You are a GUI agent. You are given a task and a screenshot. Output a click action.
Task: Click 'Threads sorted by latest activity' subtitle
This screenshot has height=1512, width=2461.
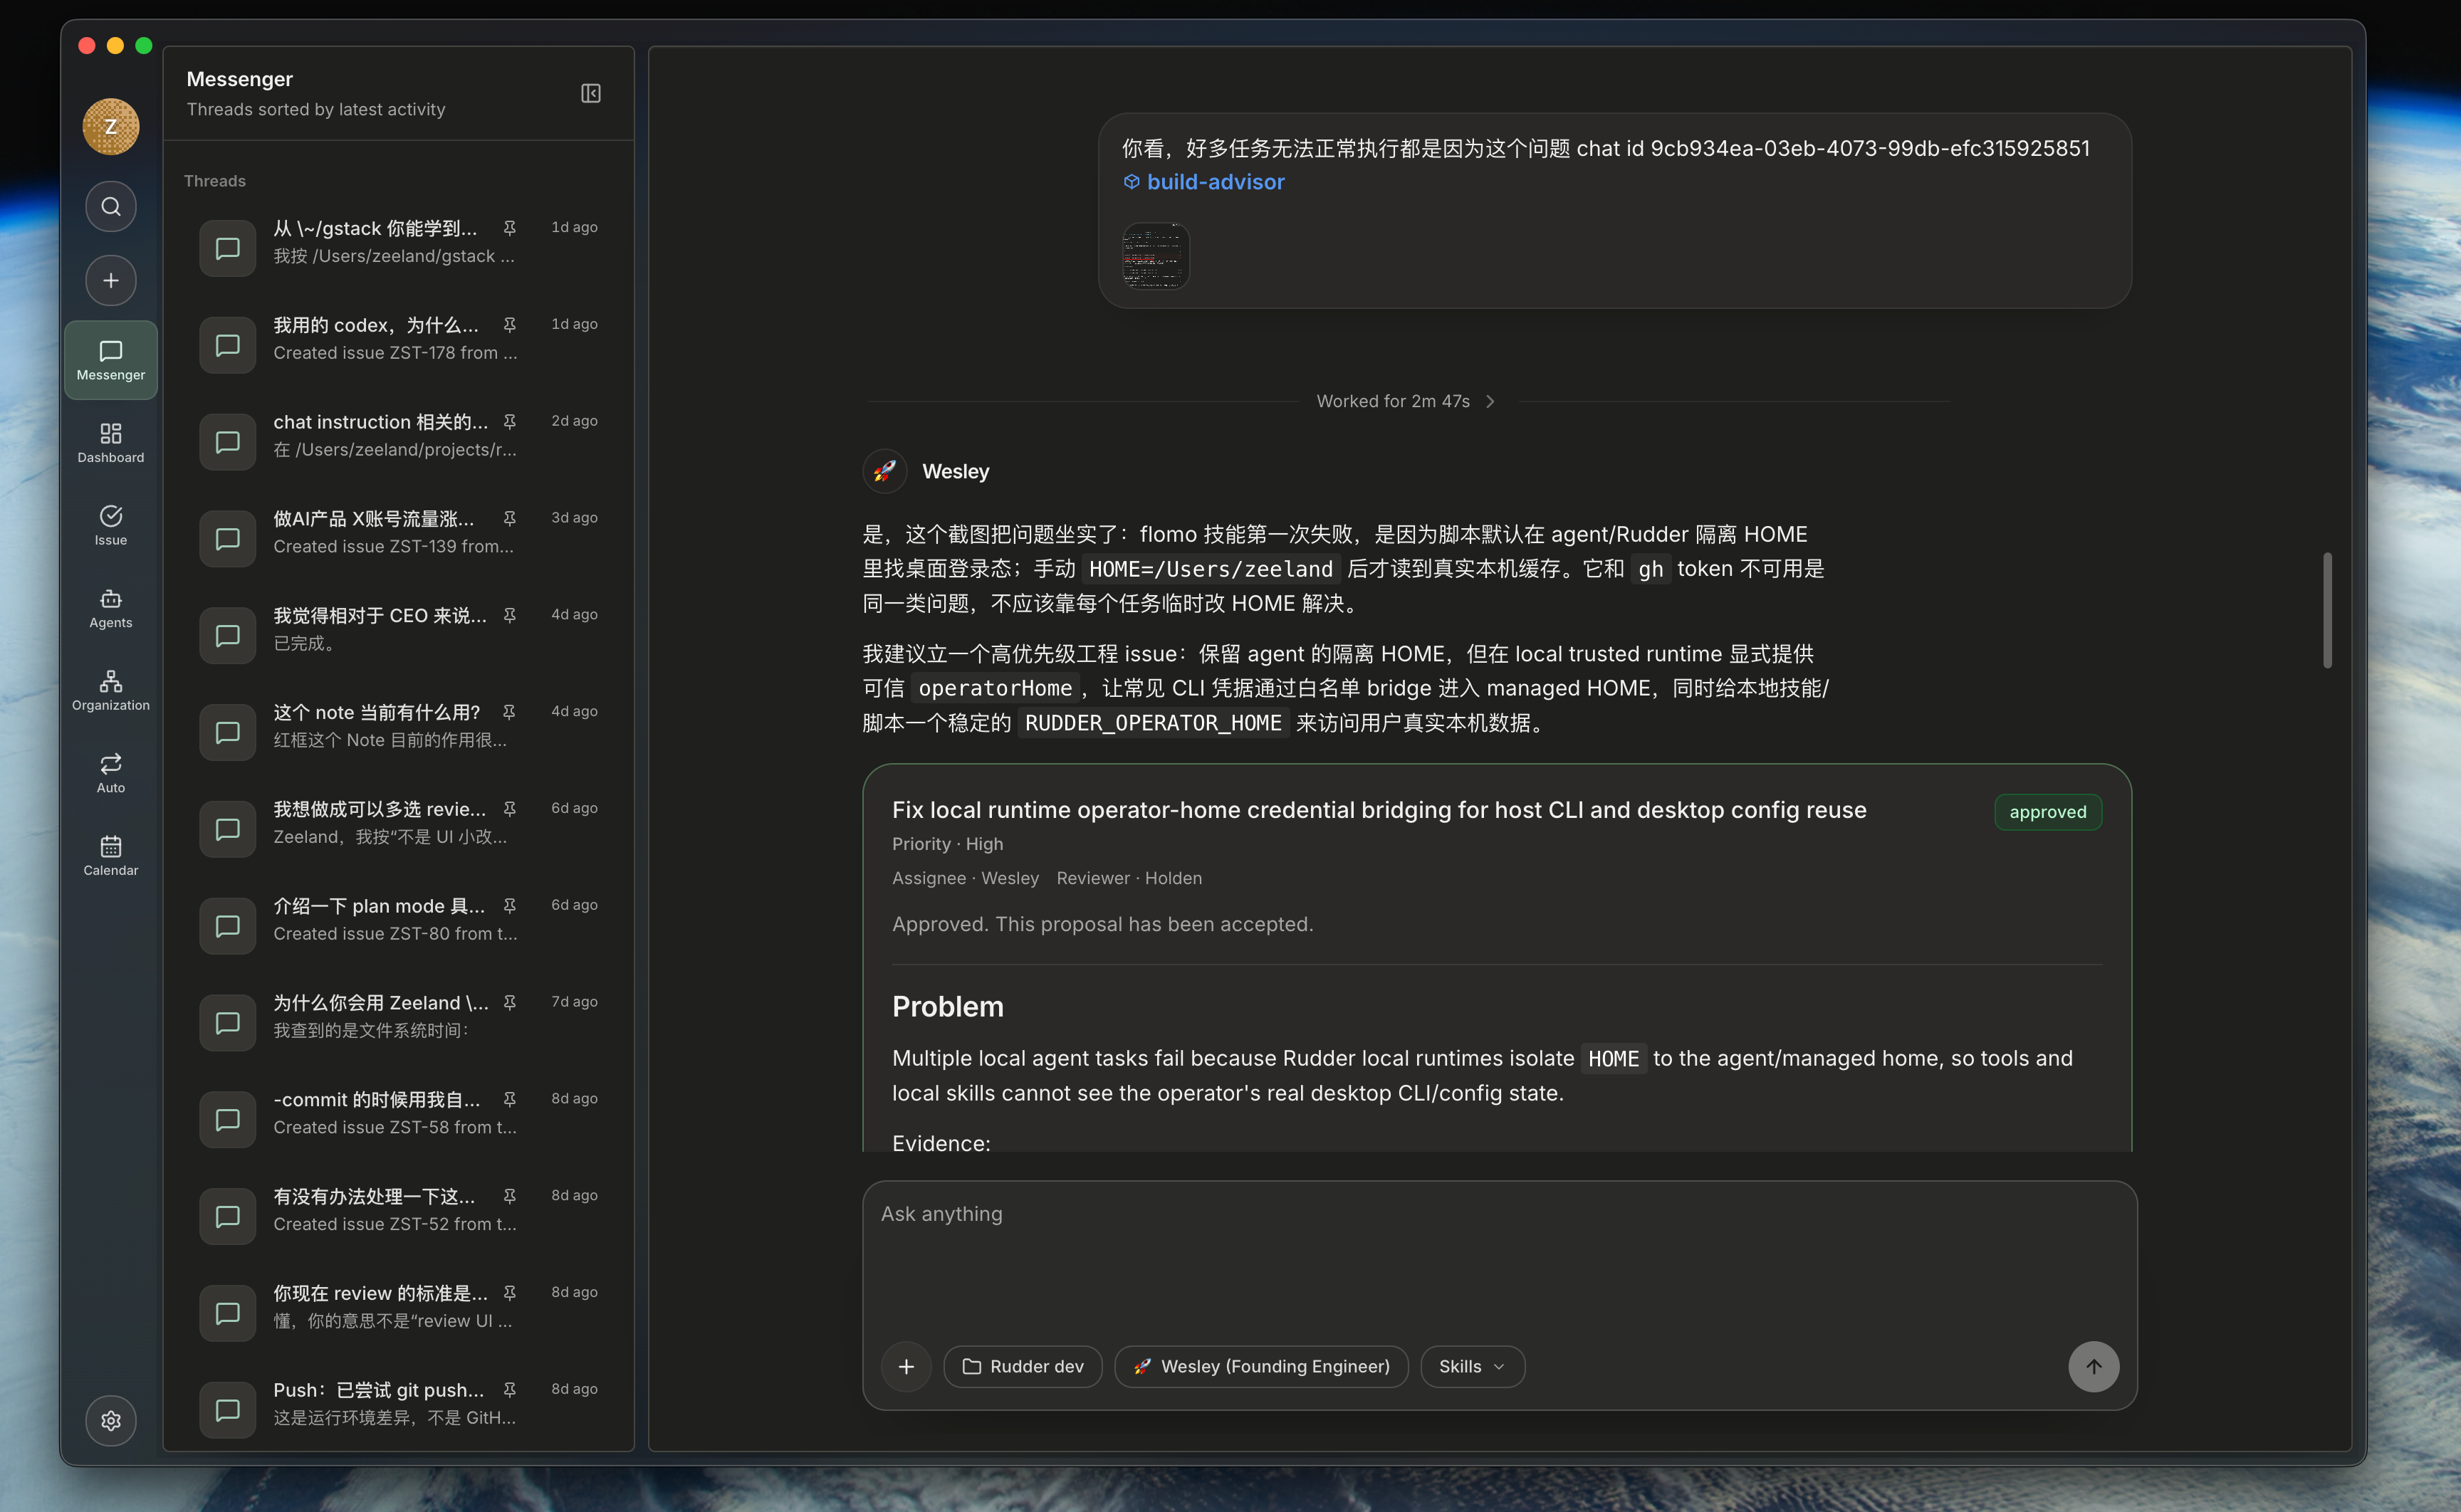click(316, 109)
